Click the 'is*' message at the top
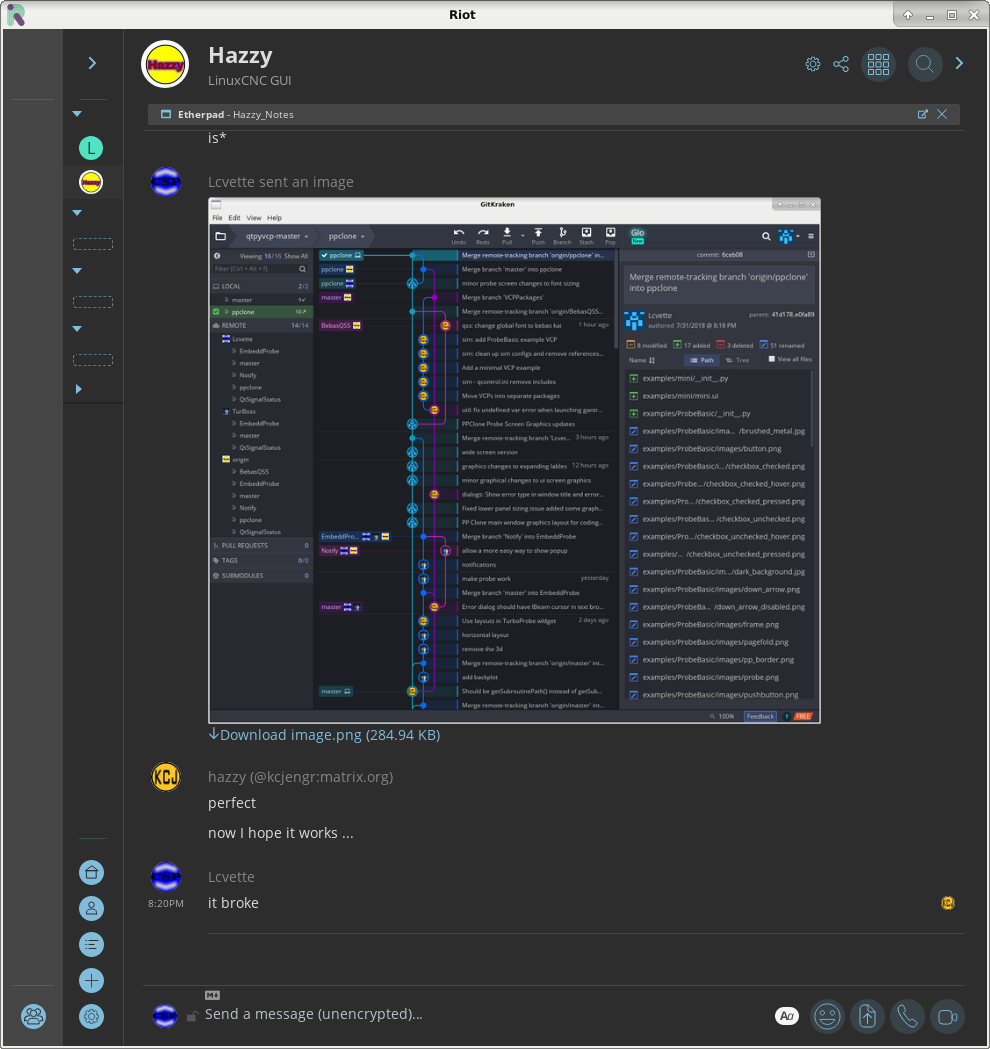Screen dimensions: 990x1049 tap(217, 138)
